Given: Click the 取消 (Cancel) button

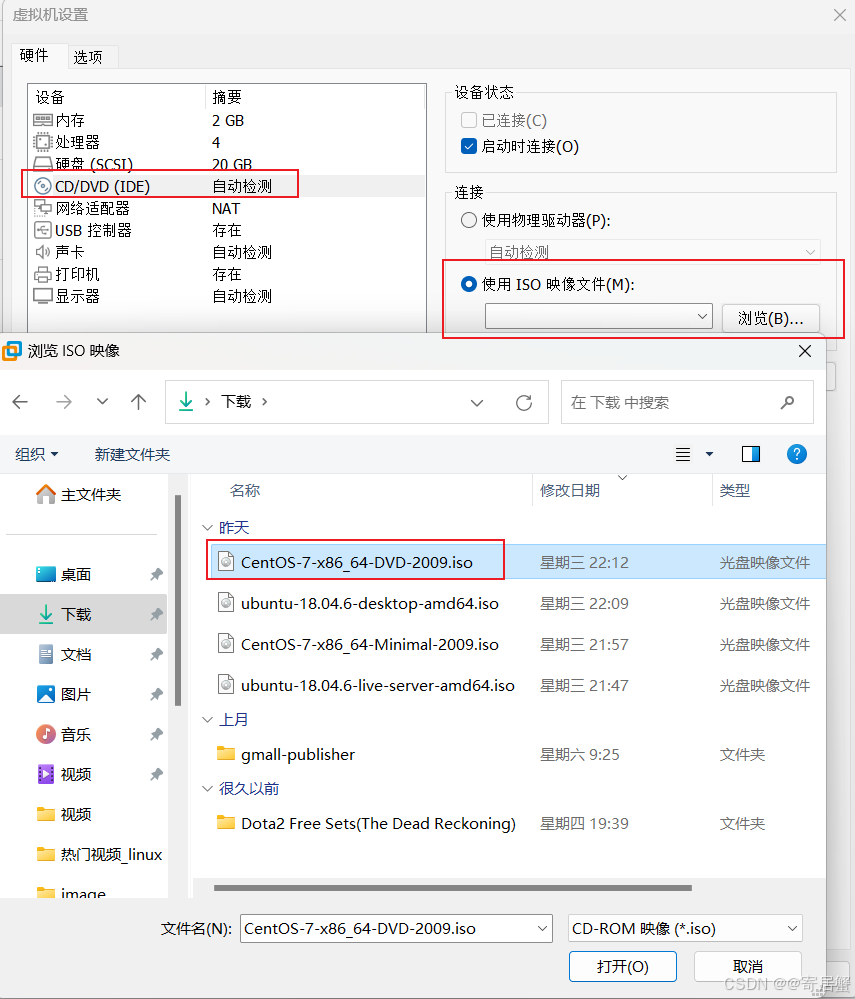Looking at the screenshot, I should coord(747,967).
